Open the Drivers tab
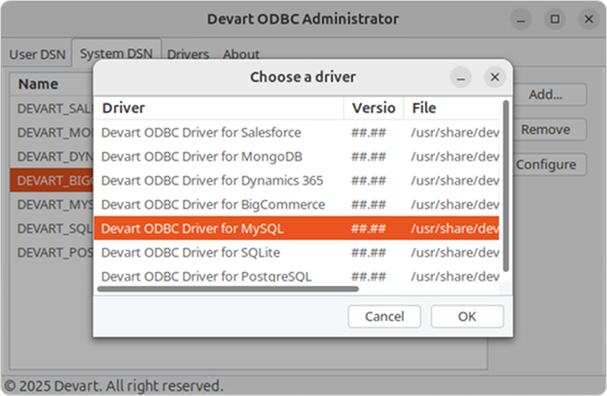Viewport: 607px width, 396px height. pyautogui.click(x=188, y=54)
